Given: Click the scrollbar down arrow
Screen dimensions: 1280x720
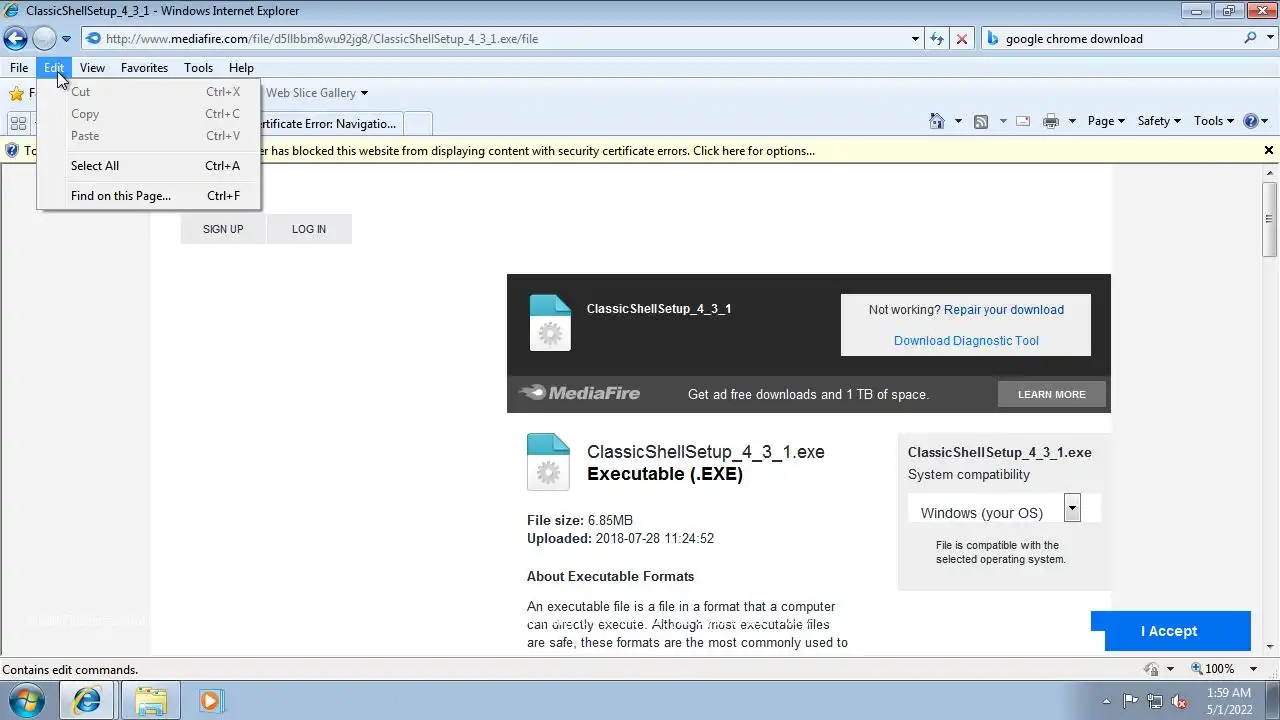Looking at the screenshot, I should 1270,648.
